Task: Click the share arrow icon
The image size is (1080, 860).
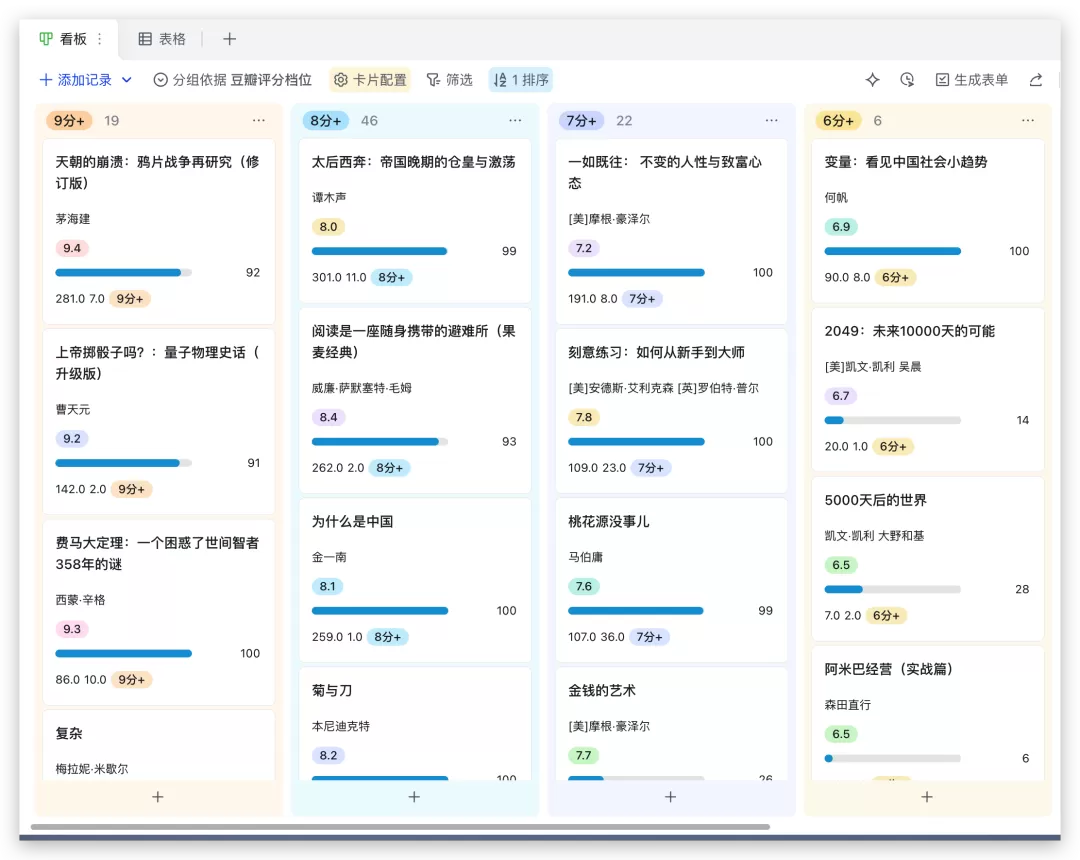Action: (1035, 80)
